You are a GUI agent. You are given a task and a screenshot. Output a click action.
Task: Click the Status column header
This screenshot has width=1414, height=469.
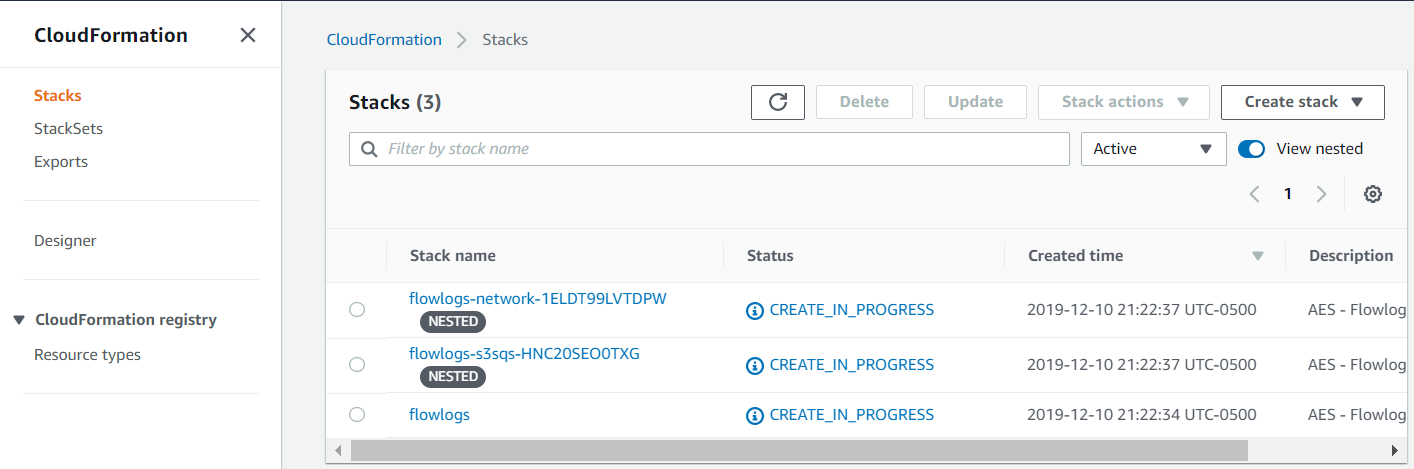pyautogui.click(x=770, y=256)
